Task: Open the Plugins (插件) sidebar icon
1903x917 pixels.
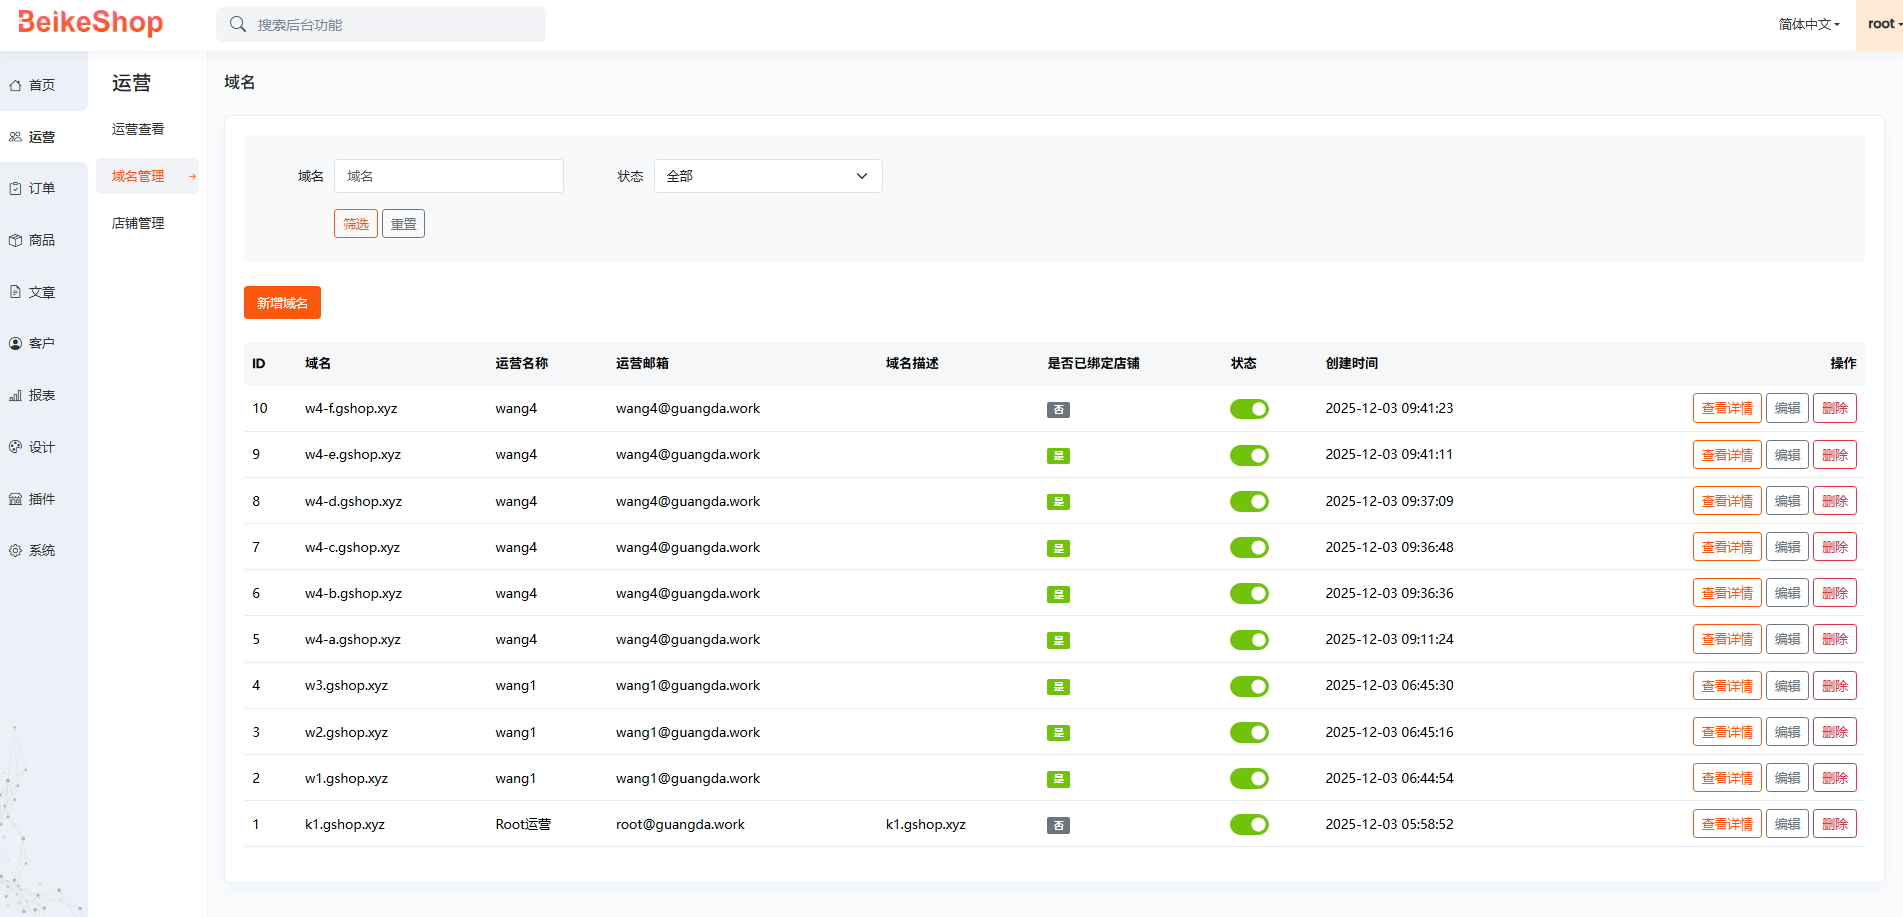Action: coord(16,499)
